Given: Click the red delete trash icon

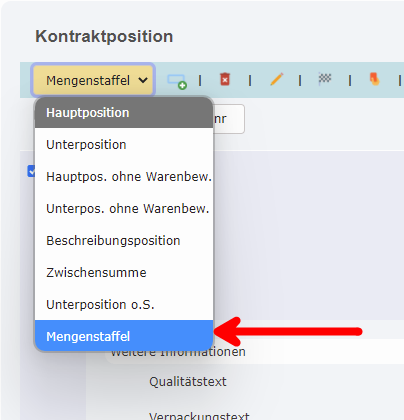Looking at the screenshot, I should click(x=225, y=79).
